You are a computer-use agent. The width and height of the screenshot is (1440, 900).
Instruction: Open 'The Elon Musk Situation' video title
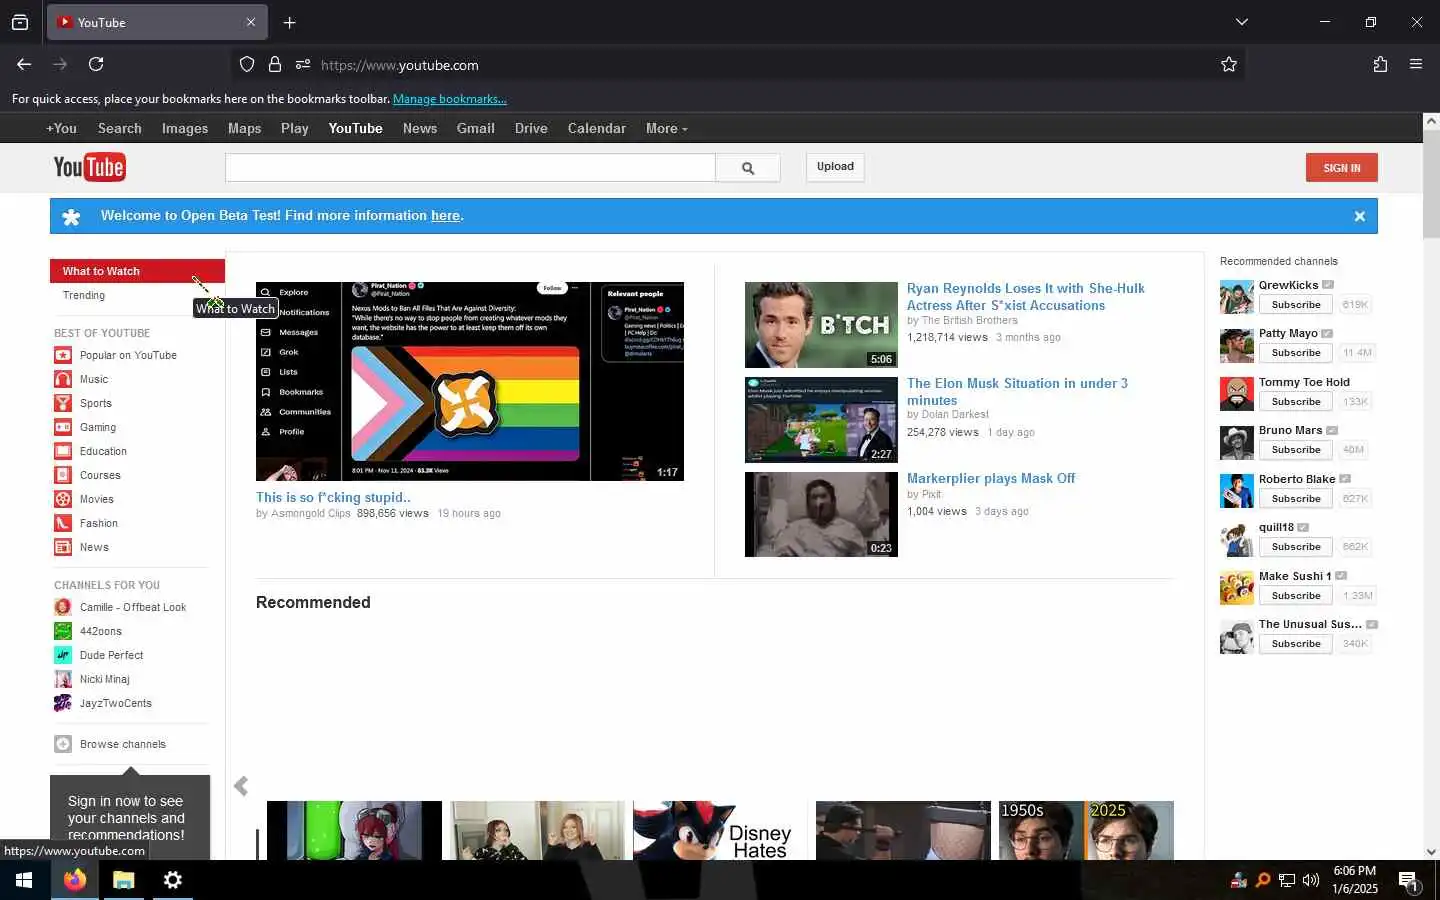click(x=1017, y=392)
